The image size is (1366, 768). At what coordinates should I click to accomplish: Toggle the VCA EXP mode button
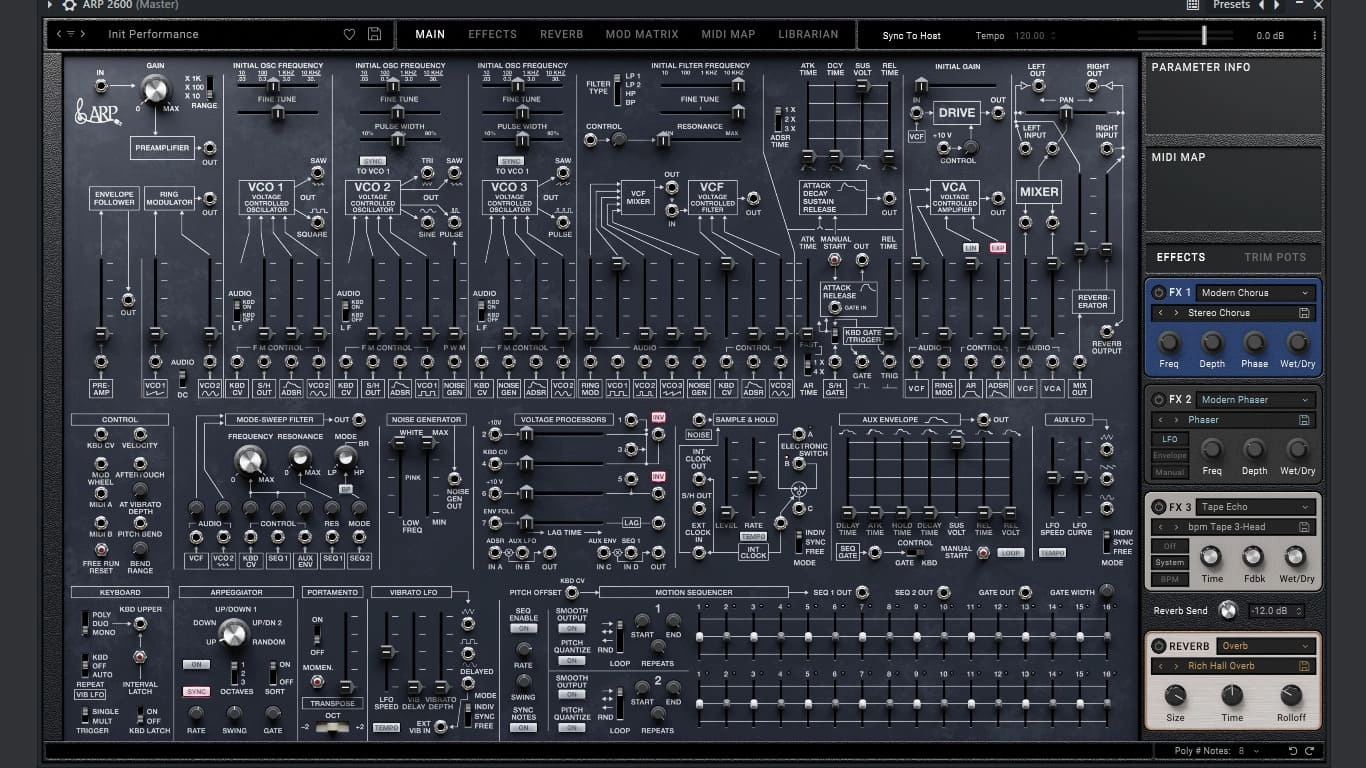coord(997,248)
